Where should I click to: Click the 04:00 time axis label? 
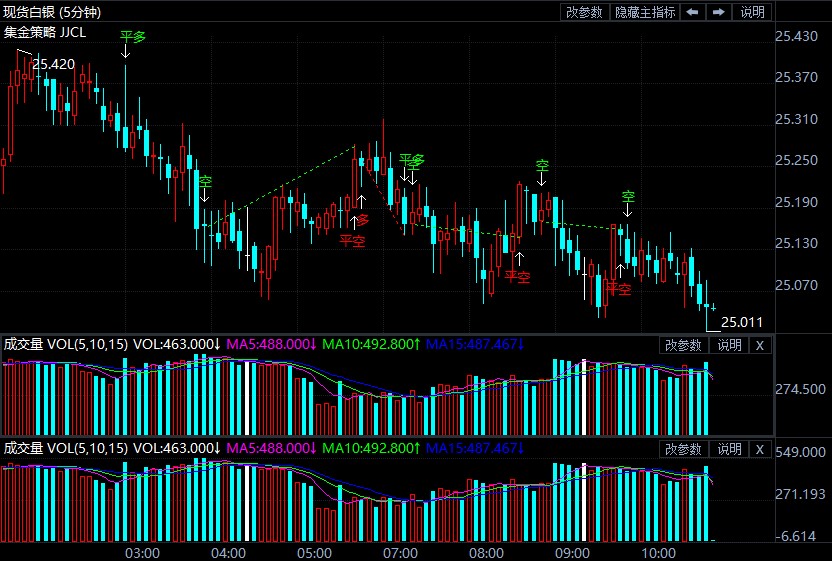tap(228, 553)
